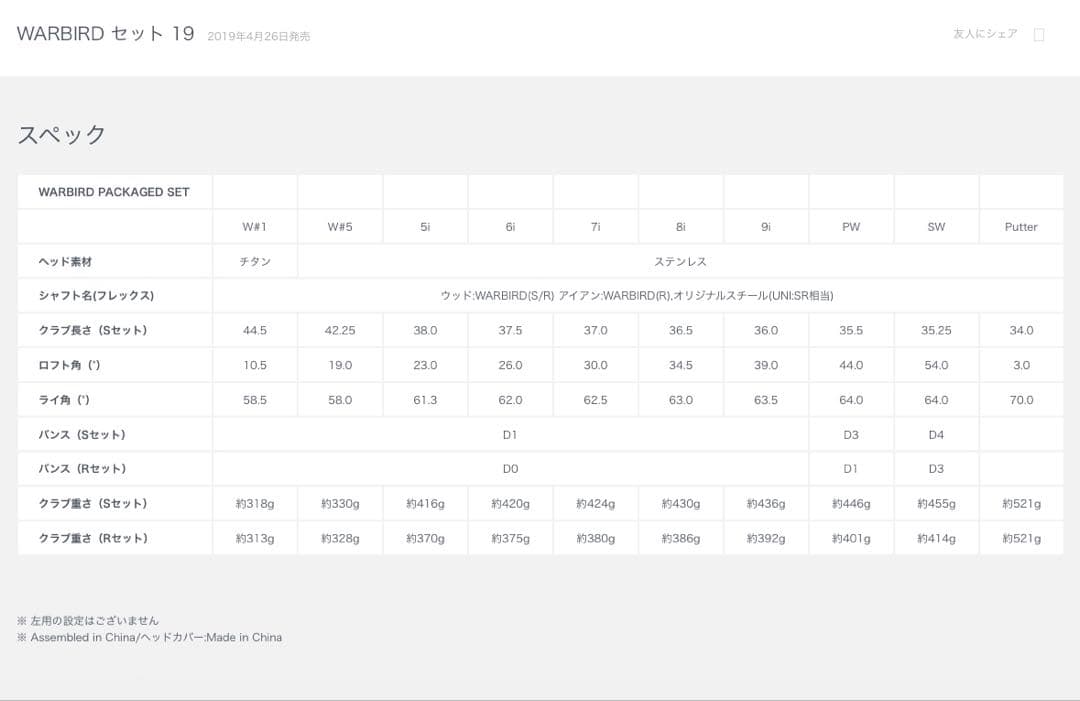This screenshot has width=1080, height=701.
Task: Click the 約521g cell in the Rセット row
Action: [x=1021, y=538]
